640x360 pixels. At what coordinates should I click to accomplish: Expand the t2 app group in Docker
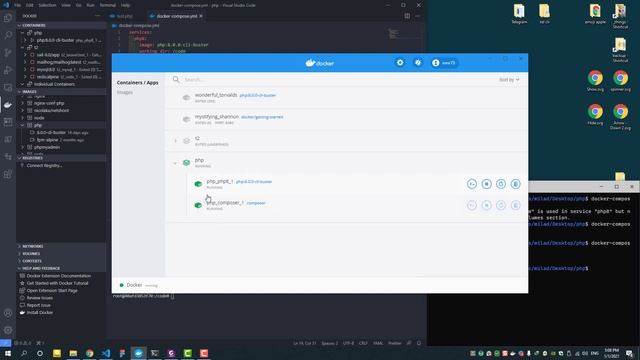(176, 141)
